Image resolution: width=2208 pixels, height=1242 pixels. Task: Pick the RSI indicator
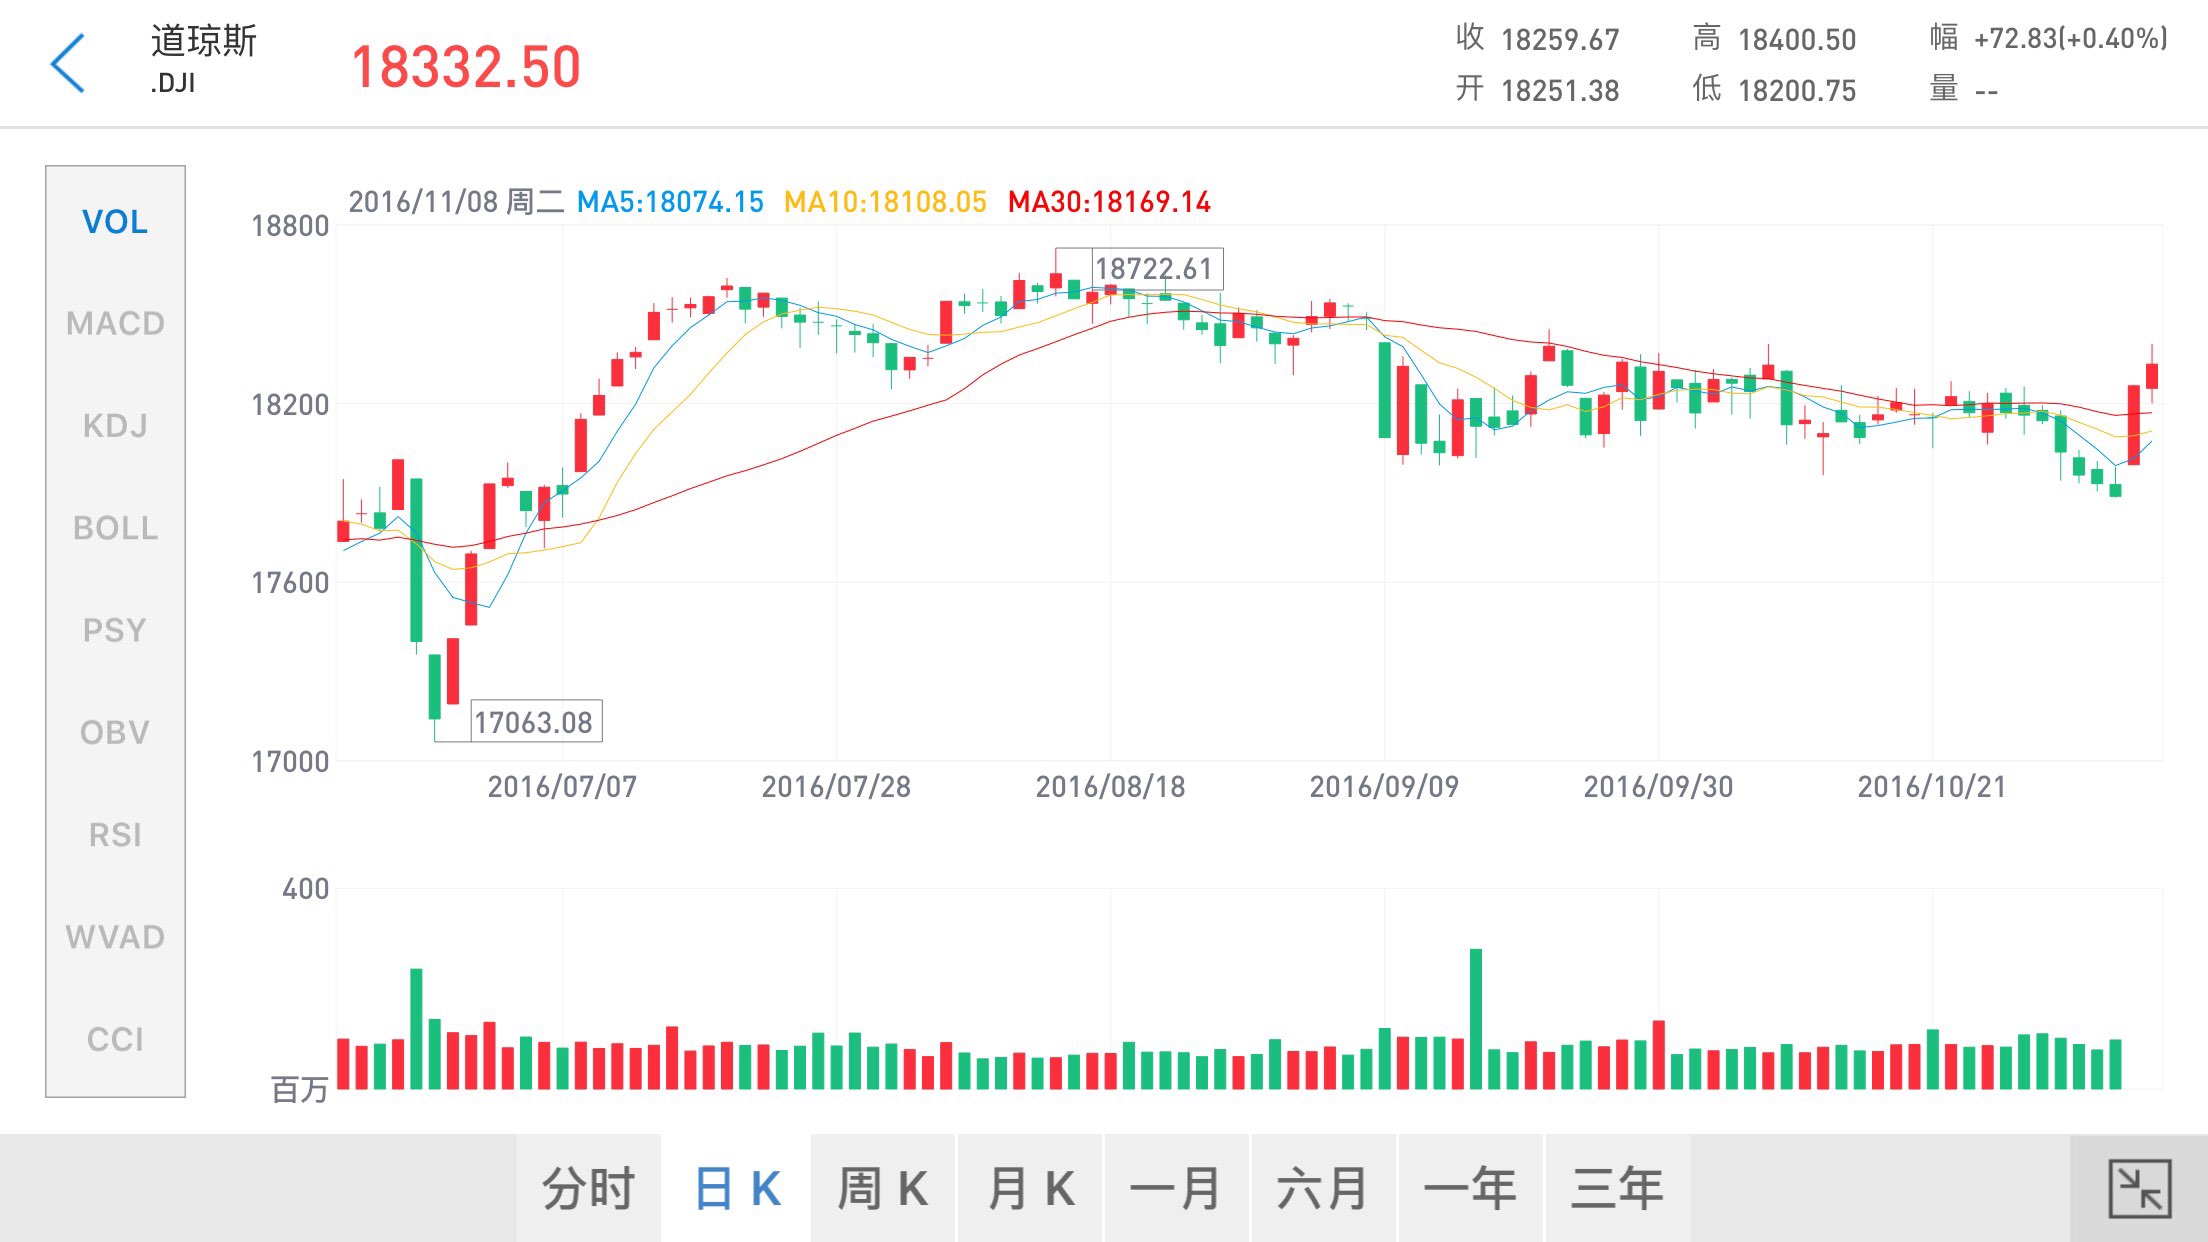click(115, 835)
